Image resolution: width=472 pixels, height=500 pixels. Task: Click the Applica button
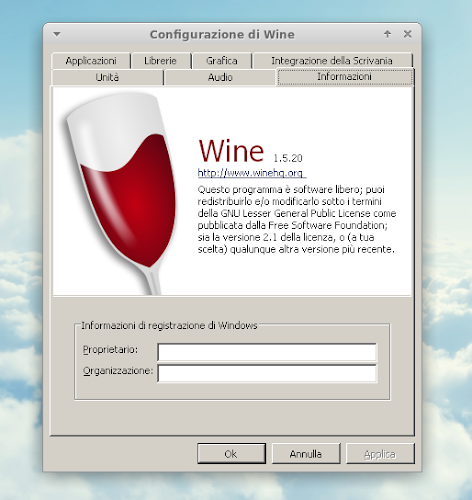click(380, 454)
